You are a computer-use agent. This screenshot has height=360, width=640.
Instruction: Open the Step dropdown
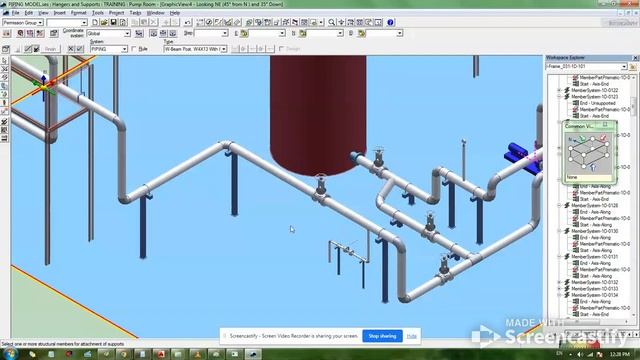click(x=224, y=33)
